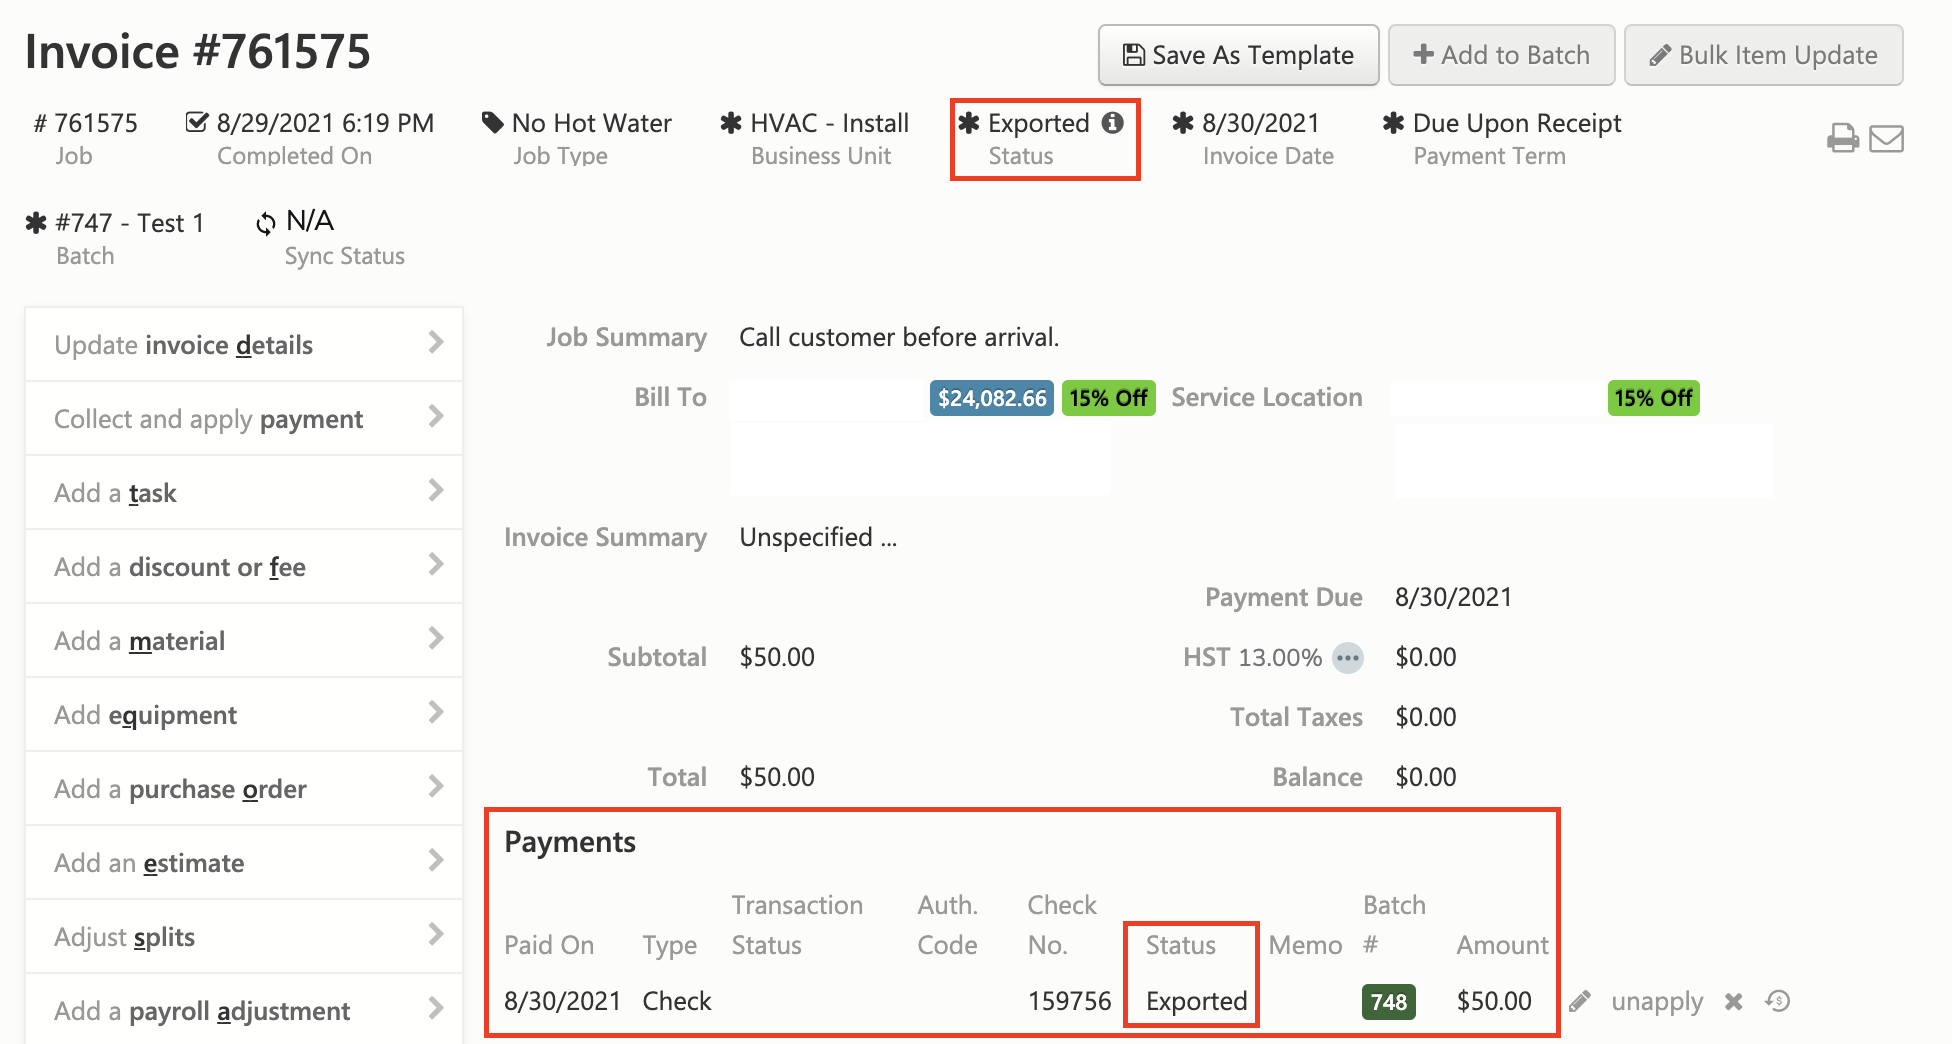Select Collect and apply payment
1952x1044 pixels.
[x=244, y=419]
